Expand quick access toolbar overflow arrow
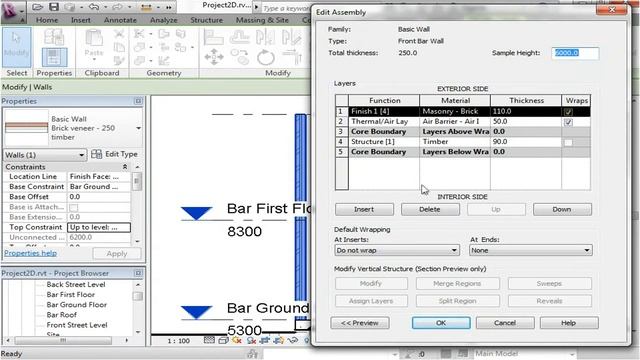 (169, 7)
